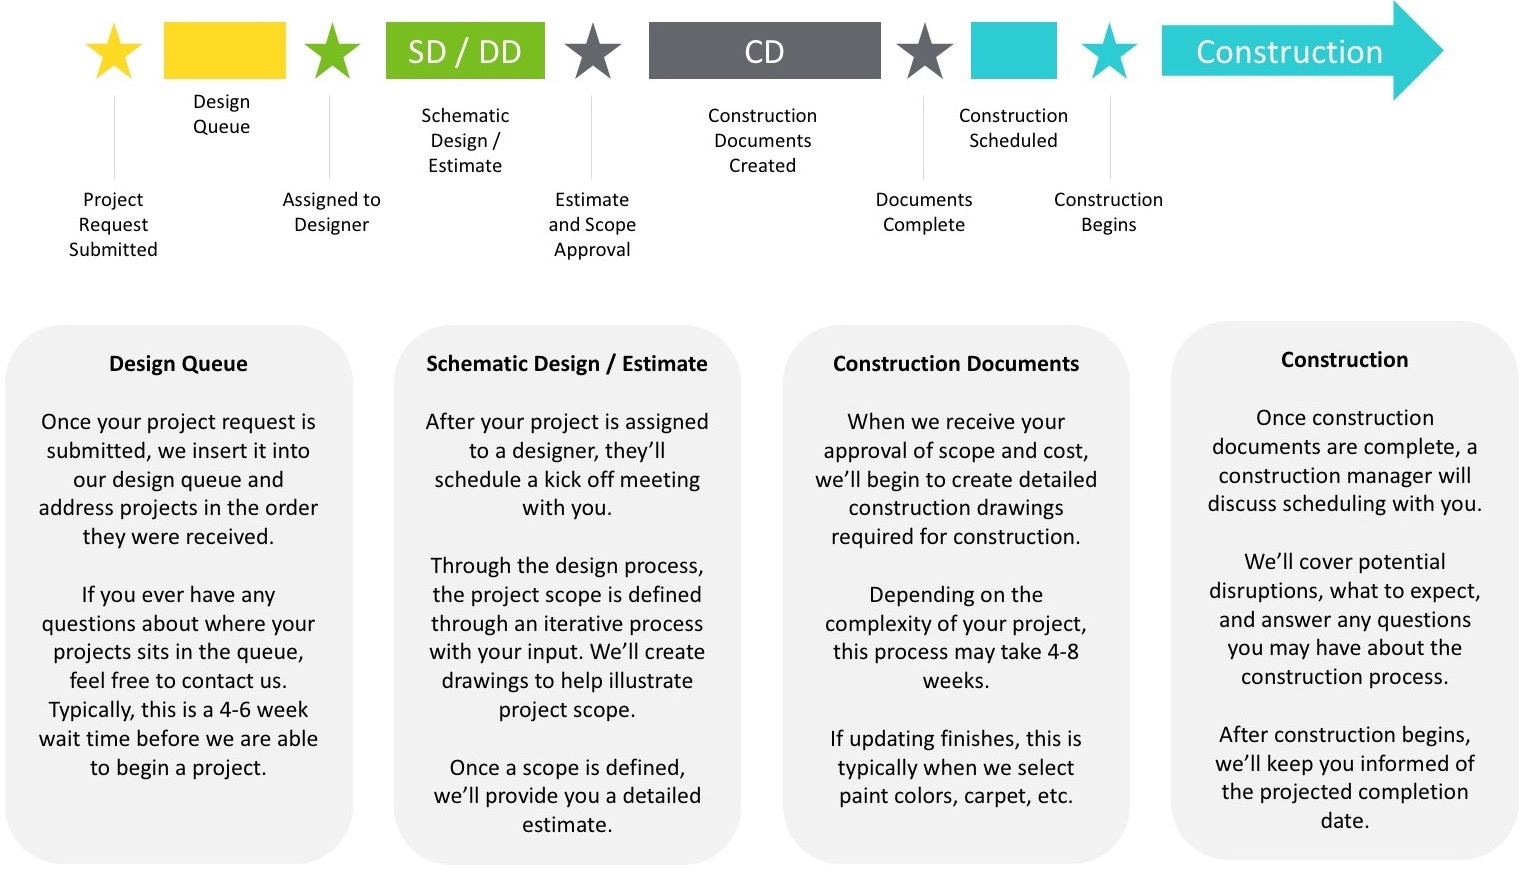Click the gray Documents Complete star

pos(925,53)
